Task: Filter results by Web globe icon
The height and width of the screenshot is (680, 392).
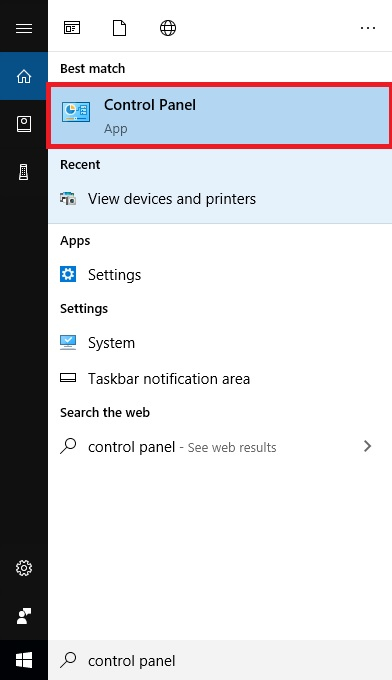Action: click(x=168, y=28)
